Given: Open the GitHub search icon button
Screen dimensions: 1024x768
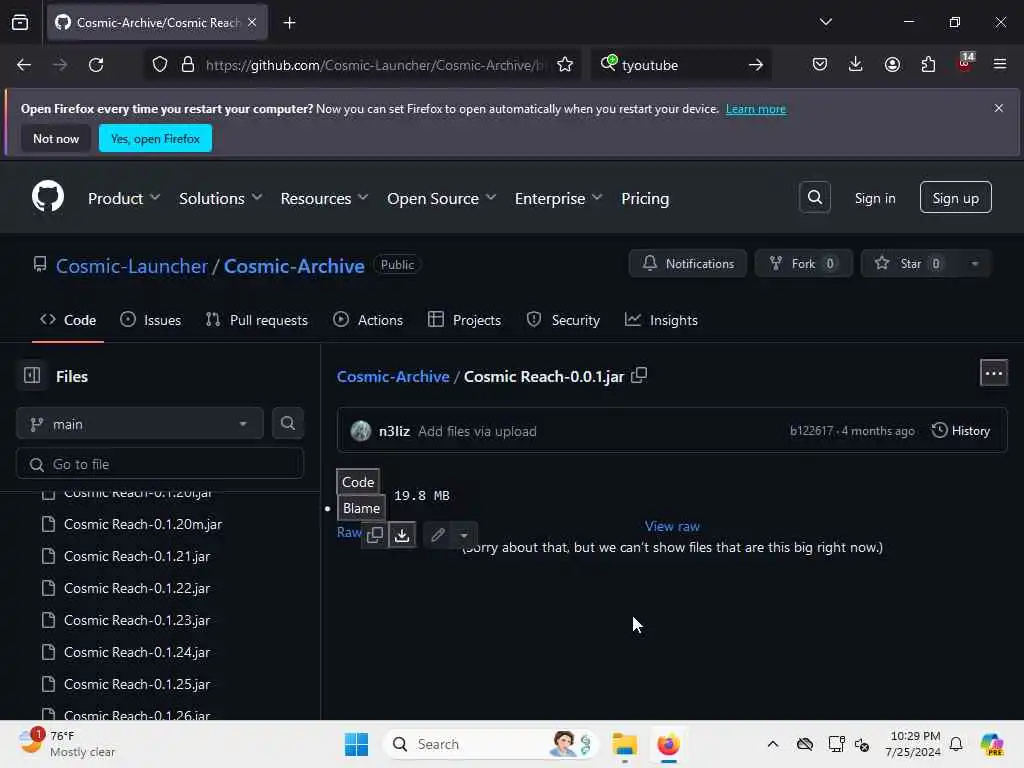Looking at the screenshot, I should tap(814, 197).
